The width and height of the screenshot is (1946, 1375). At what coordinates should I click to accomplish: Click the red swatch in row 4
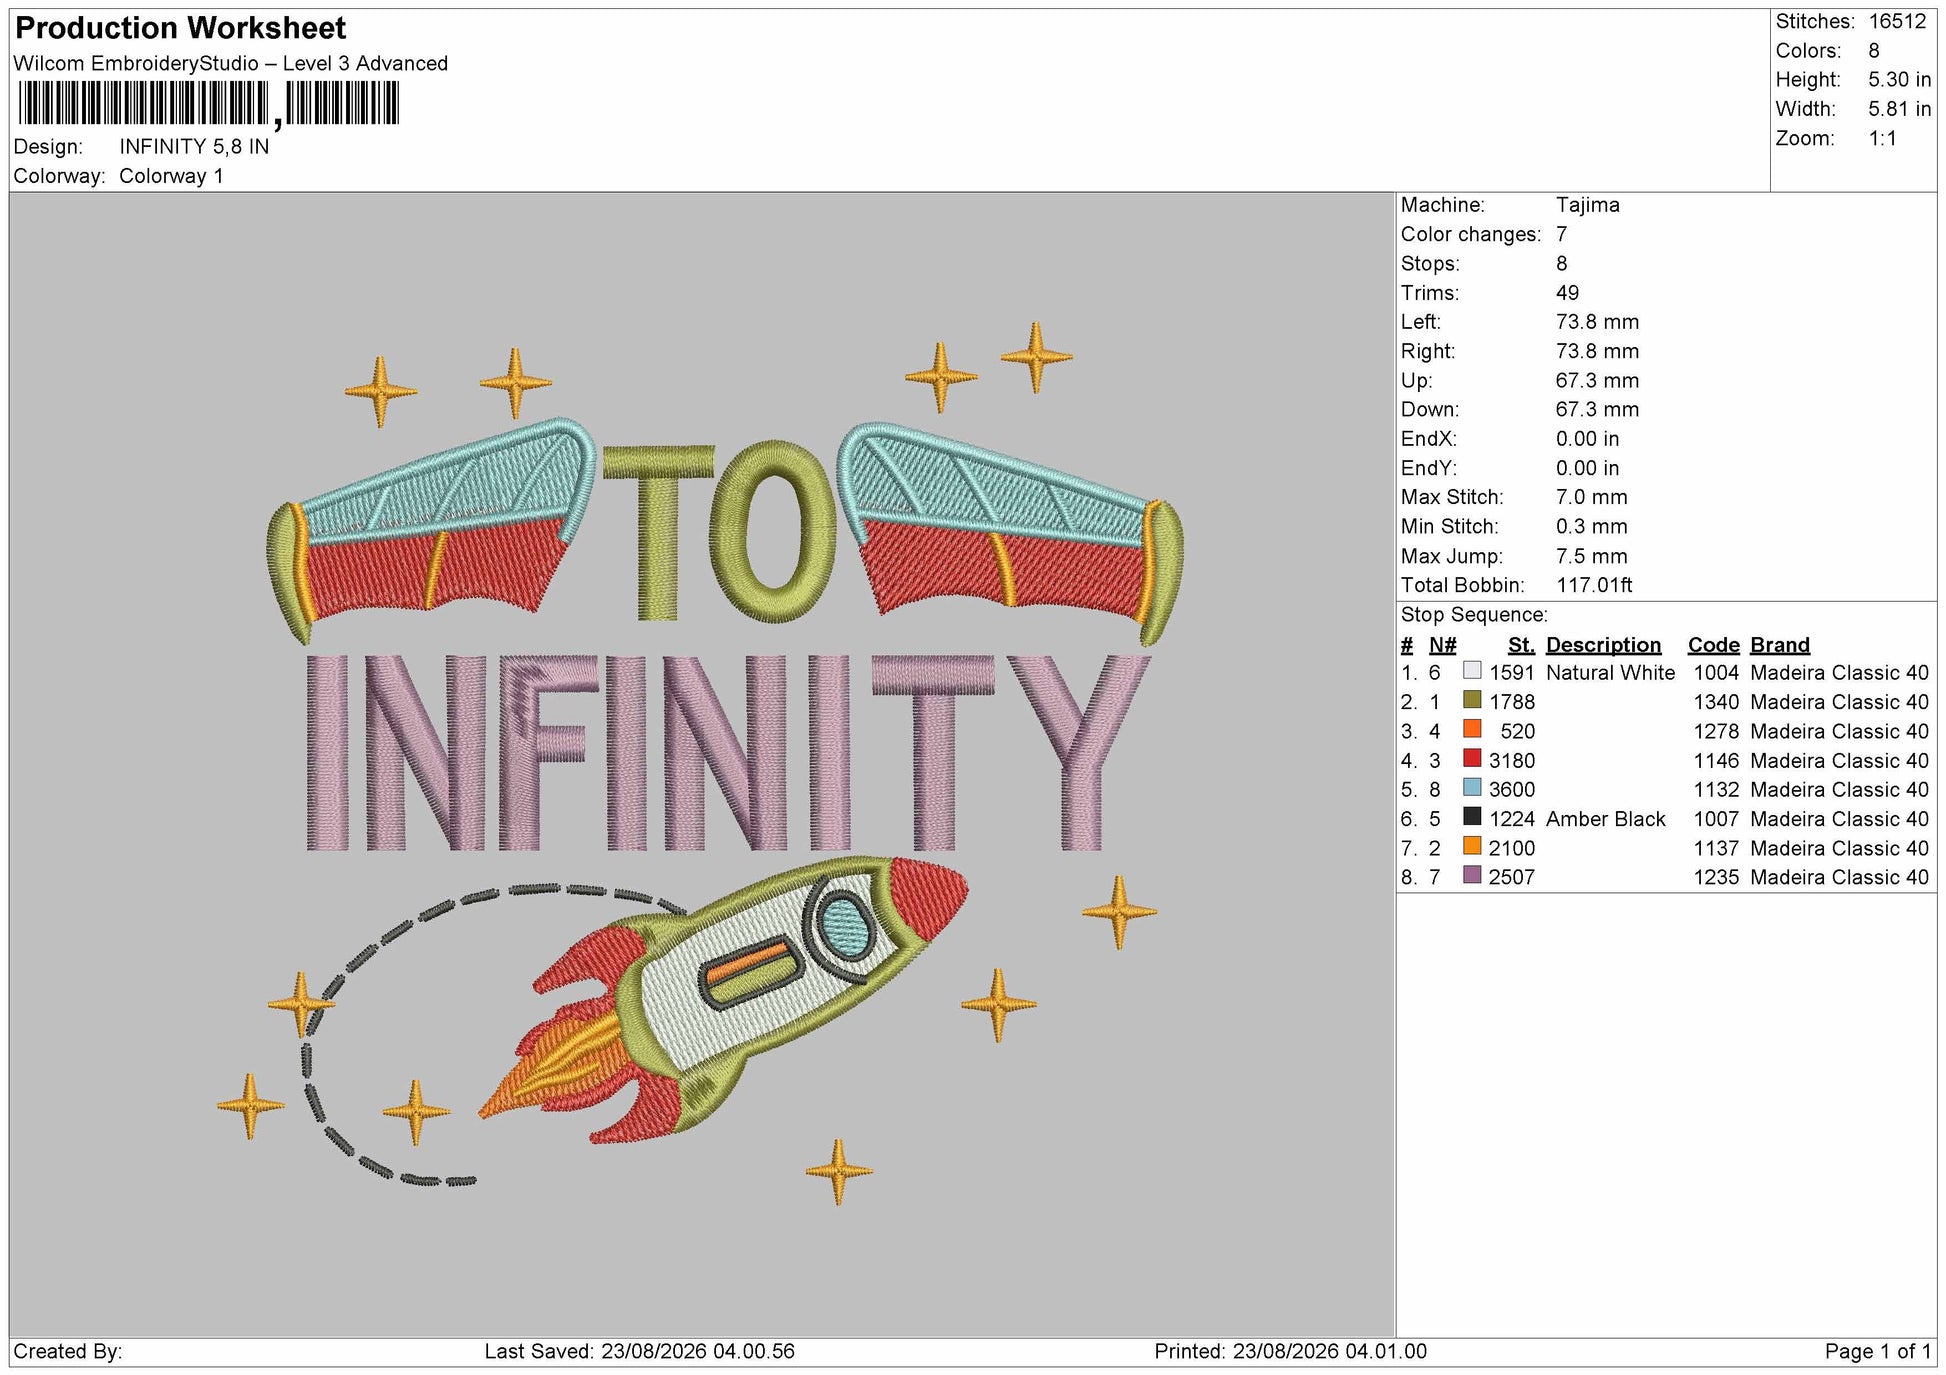[1471, 759]
